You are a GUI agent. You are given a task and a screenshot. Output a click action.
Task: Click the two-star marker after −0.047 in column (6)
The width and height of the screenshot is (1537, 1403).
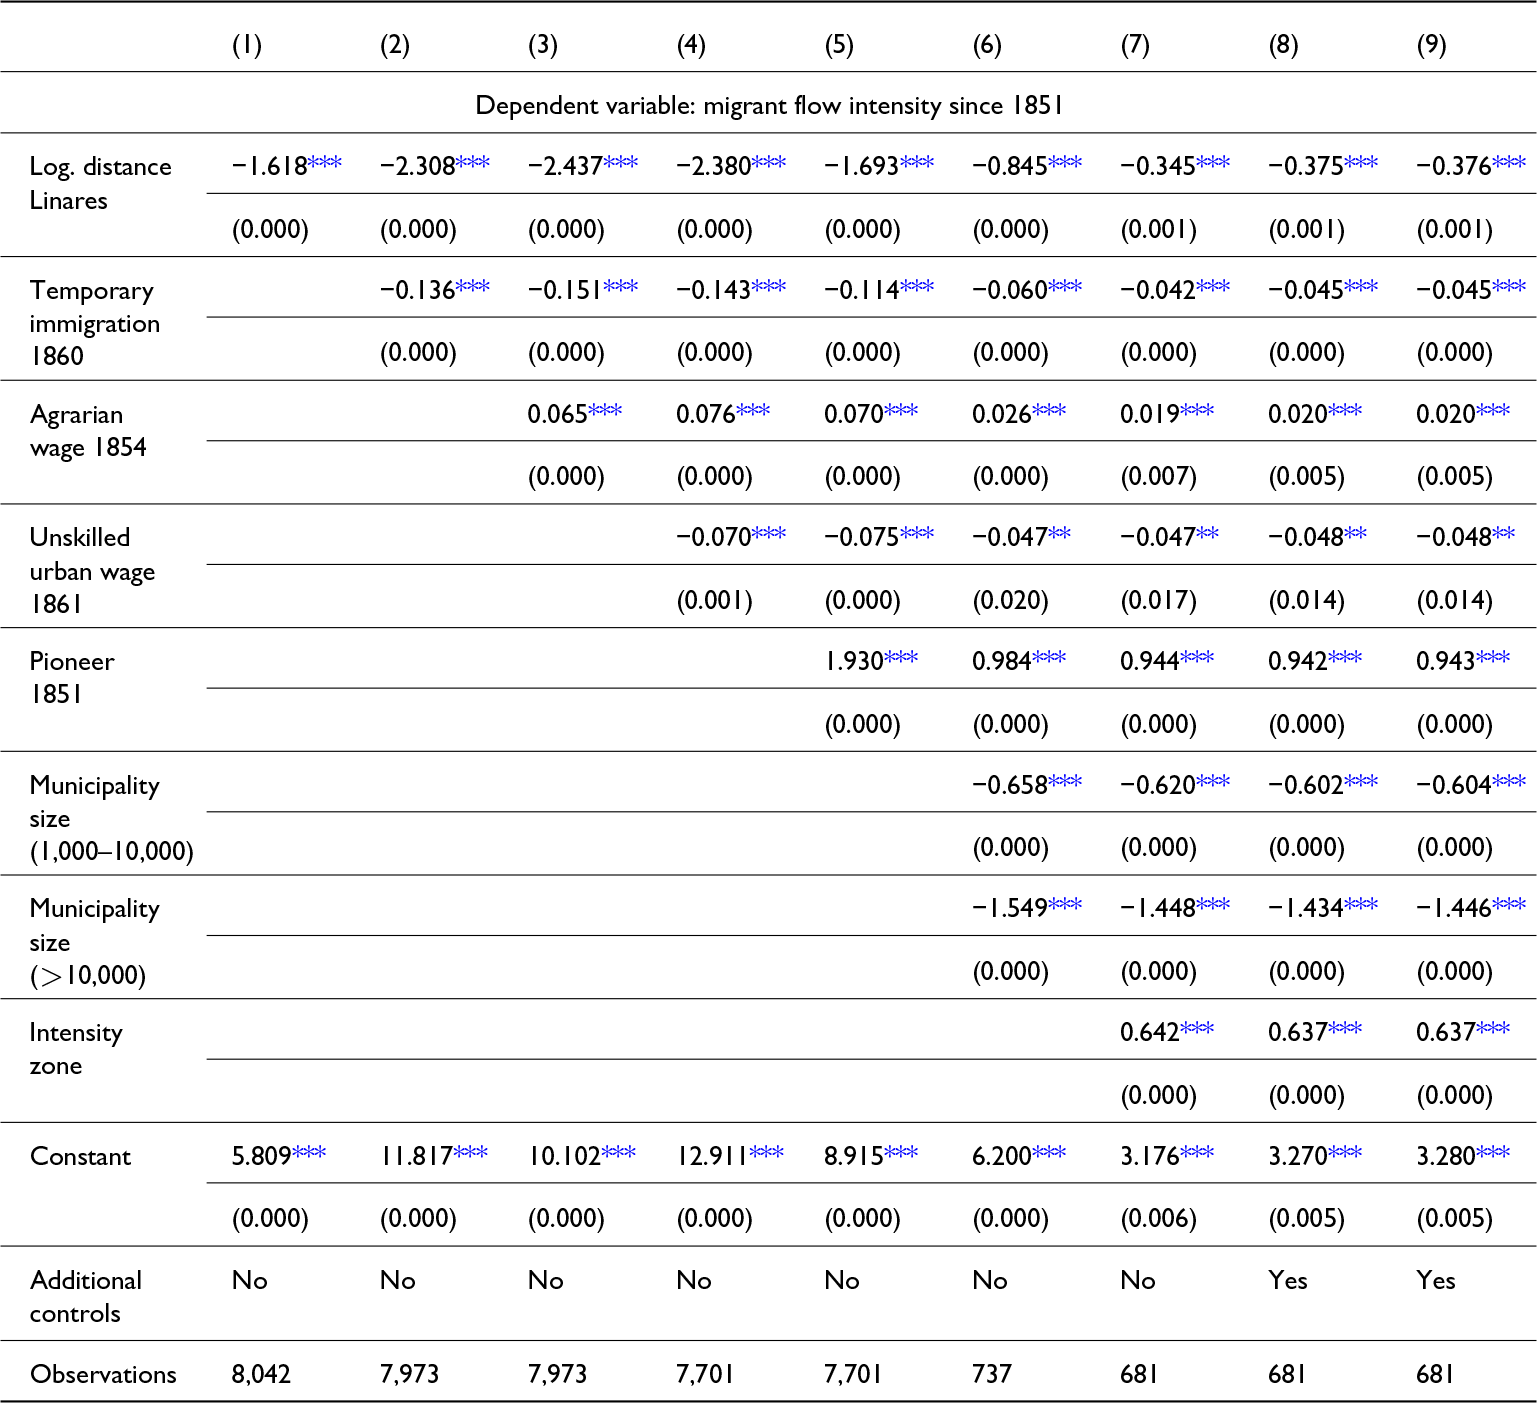1060,534
